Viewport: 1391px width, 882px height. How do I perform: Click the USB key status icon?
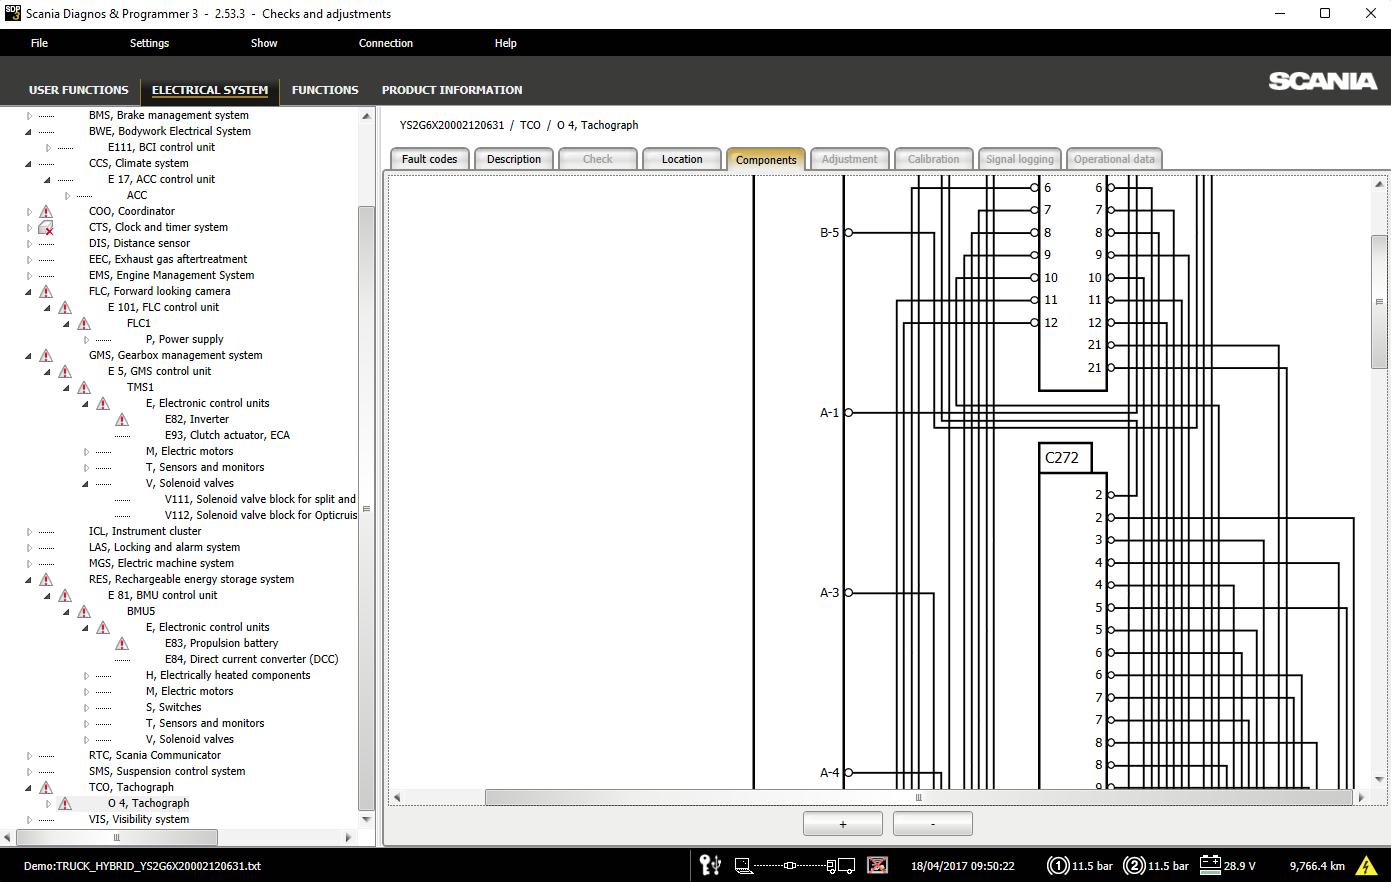[710, 865]
